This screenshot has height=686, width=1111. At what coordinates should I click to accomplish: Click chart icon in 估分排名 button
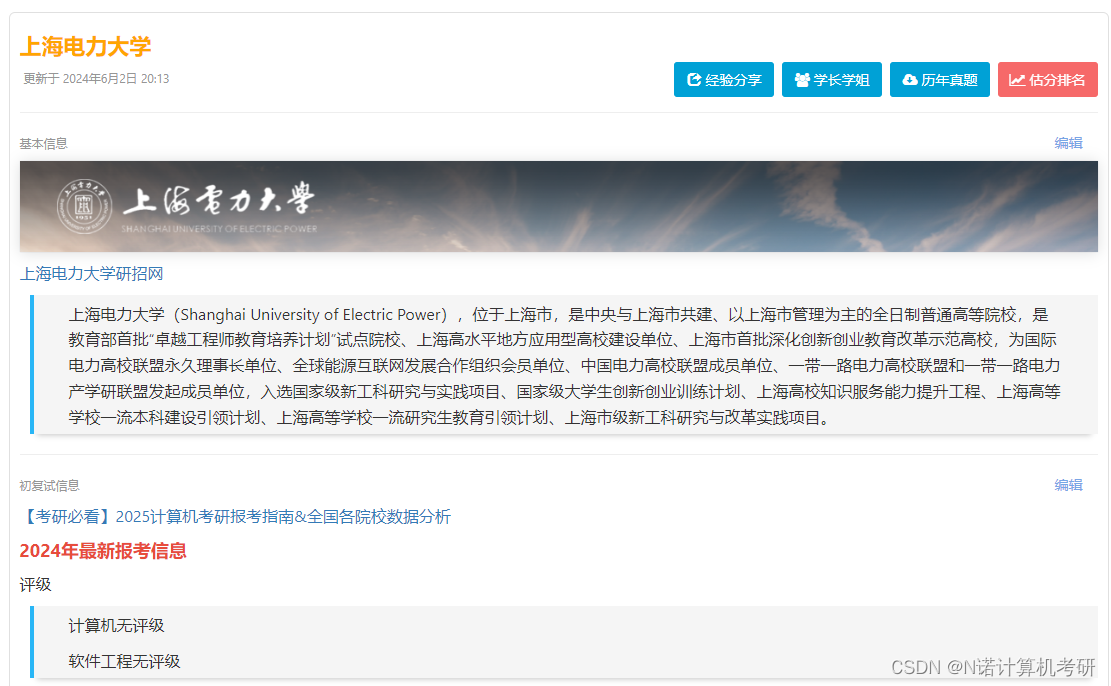pos(1017,80)
